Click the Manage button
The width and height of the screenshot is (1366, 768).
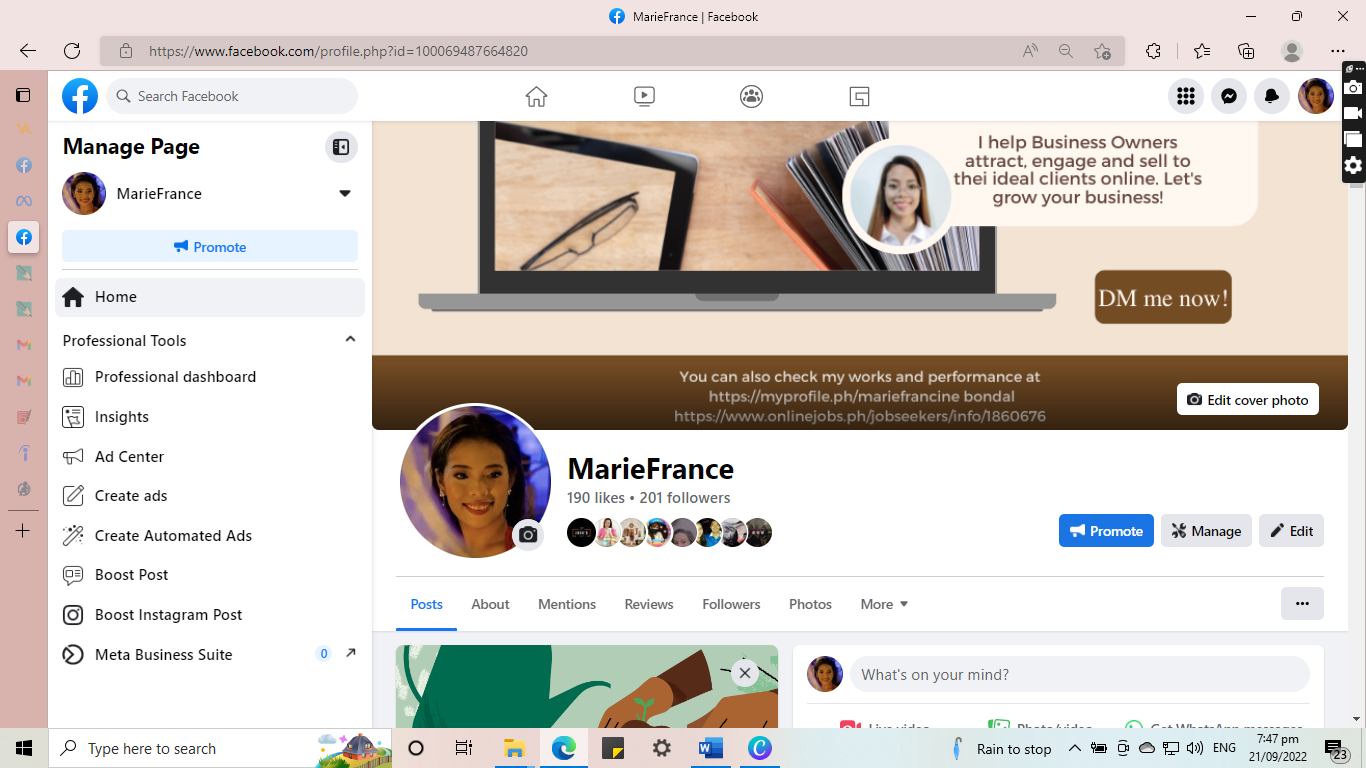(x=1206, y=531)
